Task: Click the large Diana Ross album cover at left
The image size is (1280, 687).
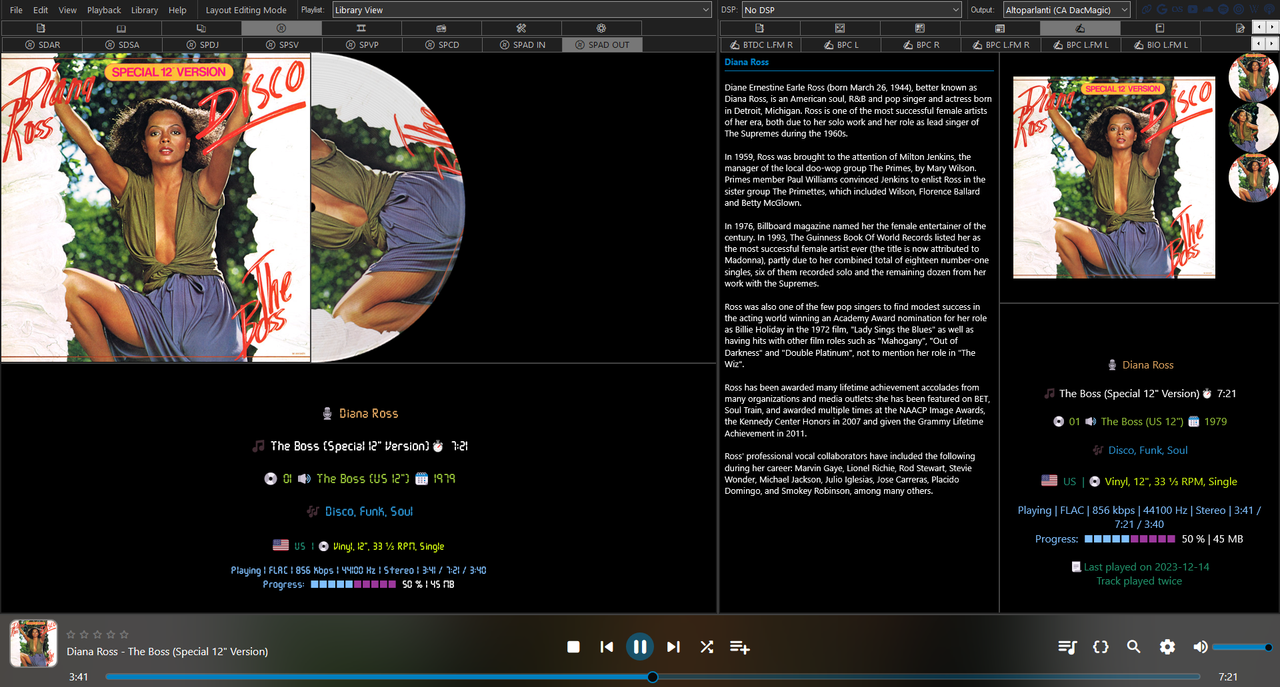Action: [156, 207]
